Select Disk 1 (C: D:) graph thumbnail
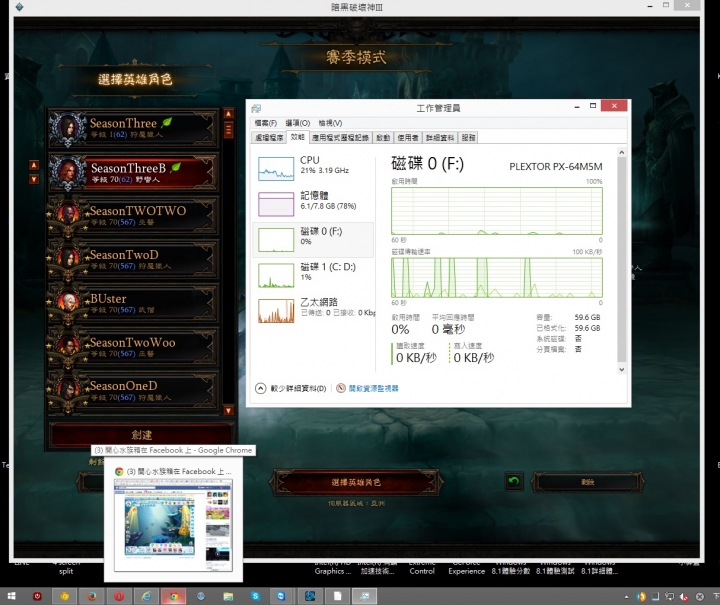The image size is (720, 605). click(276, 275)
